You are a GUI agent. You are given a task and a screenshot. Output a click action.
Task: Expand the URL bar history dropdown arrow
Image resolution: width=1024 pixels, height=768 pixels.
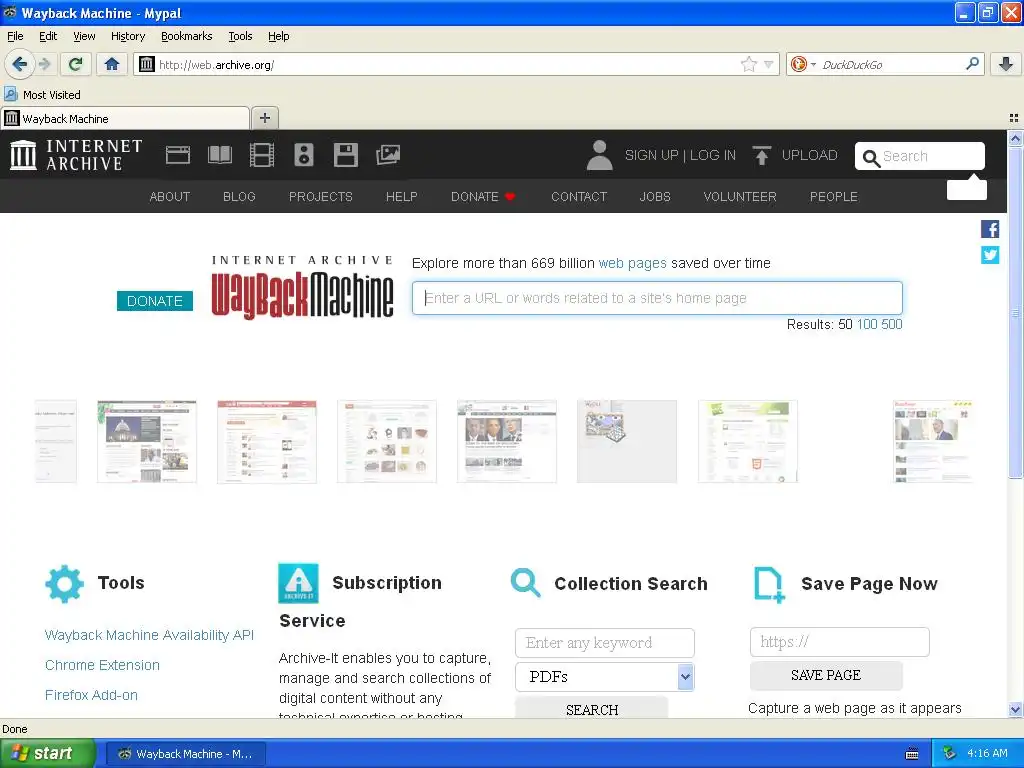tap(769, 64)
